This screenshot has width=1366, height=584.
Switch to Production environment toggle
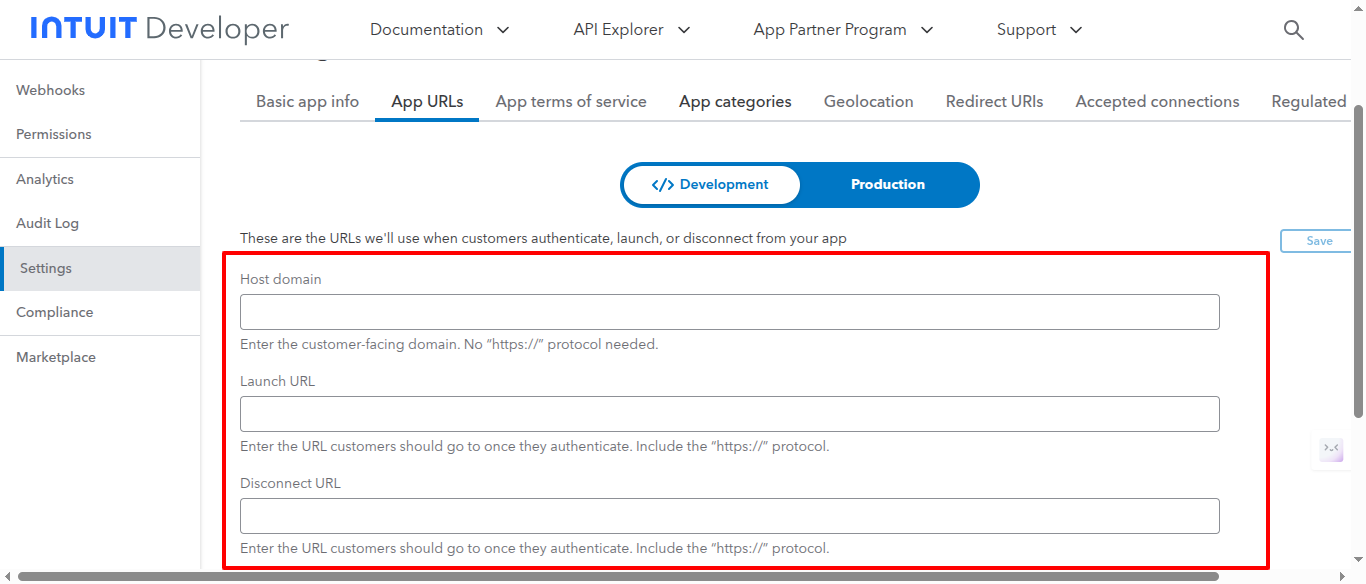pos(888,185)
